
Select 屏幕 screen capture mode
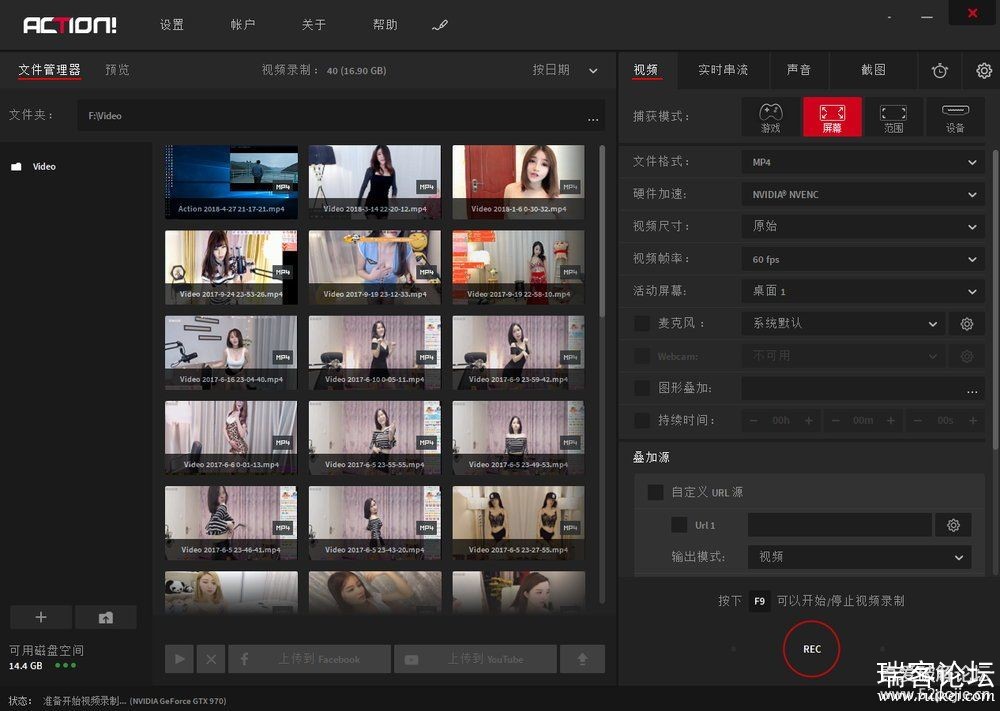click(x=832, y=117)
